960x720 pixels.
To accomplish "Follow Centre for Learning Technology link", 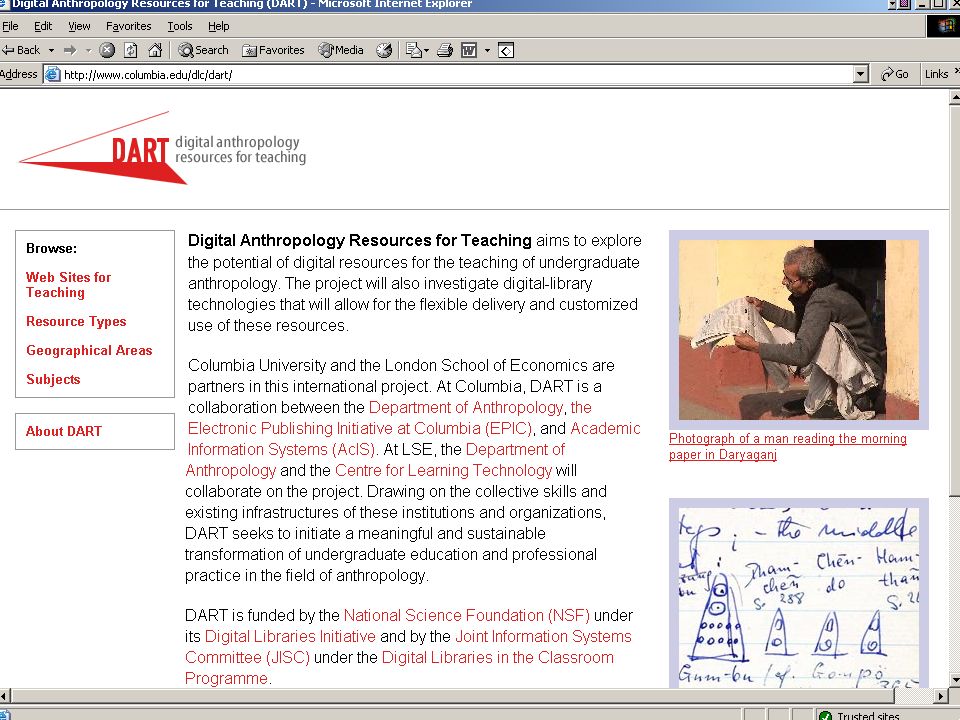I will [443, 470].
